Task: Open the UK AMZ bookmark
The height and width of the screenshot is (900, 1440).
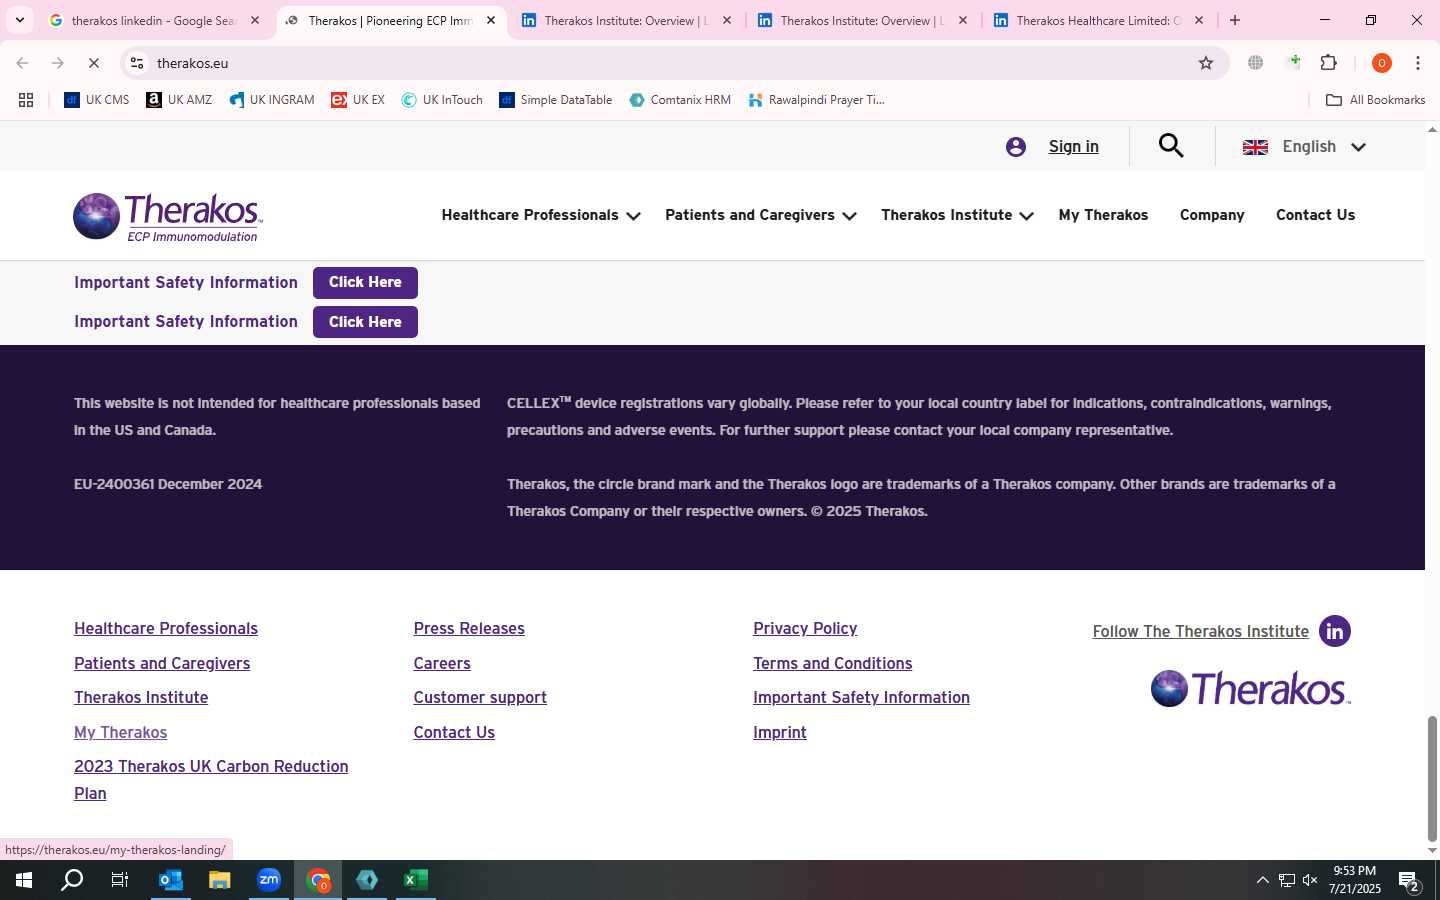Action: click(x=179, y=100)
